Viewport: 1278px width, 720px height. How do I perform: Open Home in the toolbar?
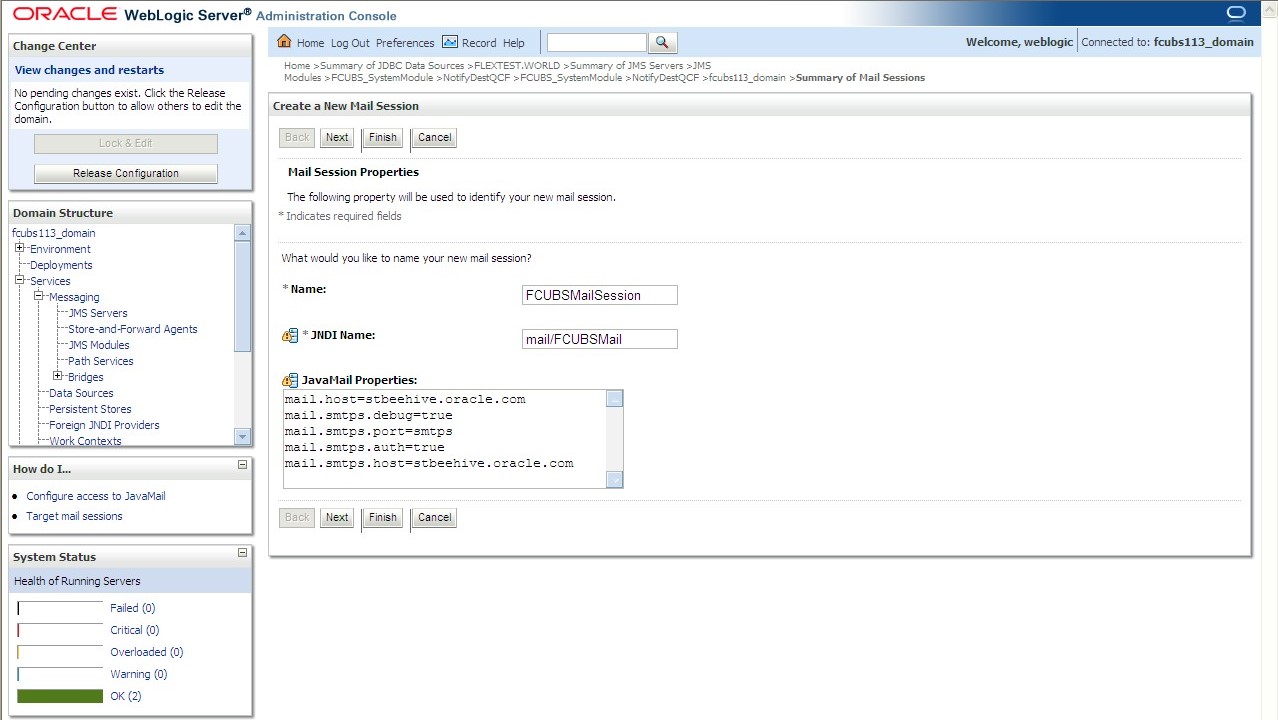point(310,43)
